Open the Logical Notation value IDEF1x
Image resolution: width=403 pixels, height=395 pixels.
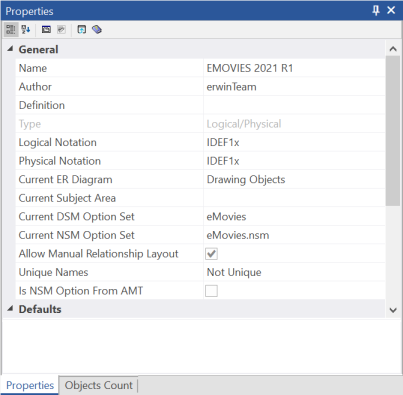(294, 142)
